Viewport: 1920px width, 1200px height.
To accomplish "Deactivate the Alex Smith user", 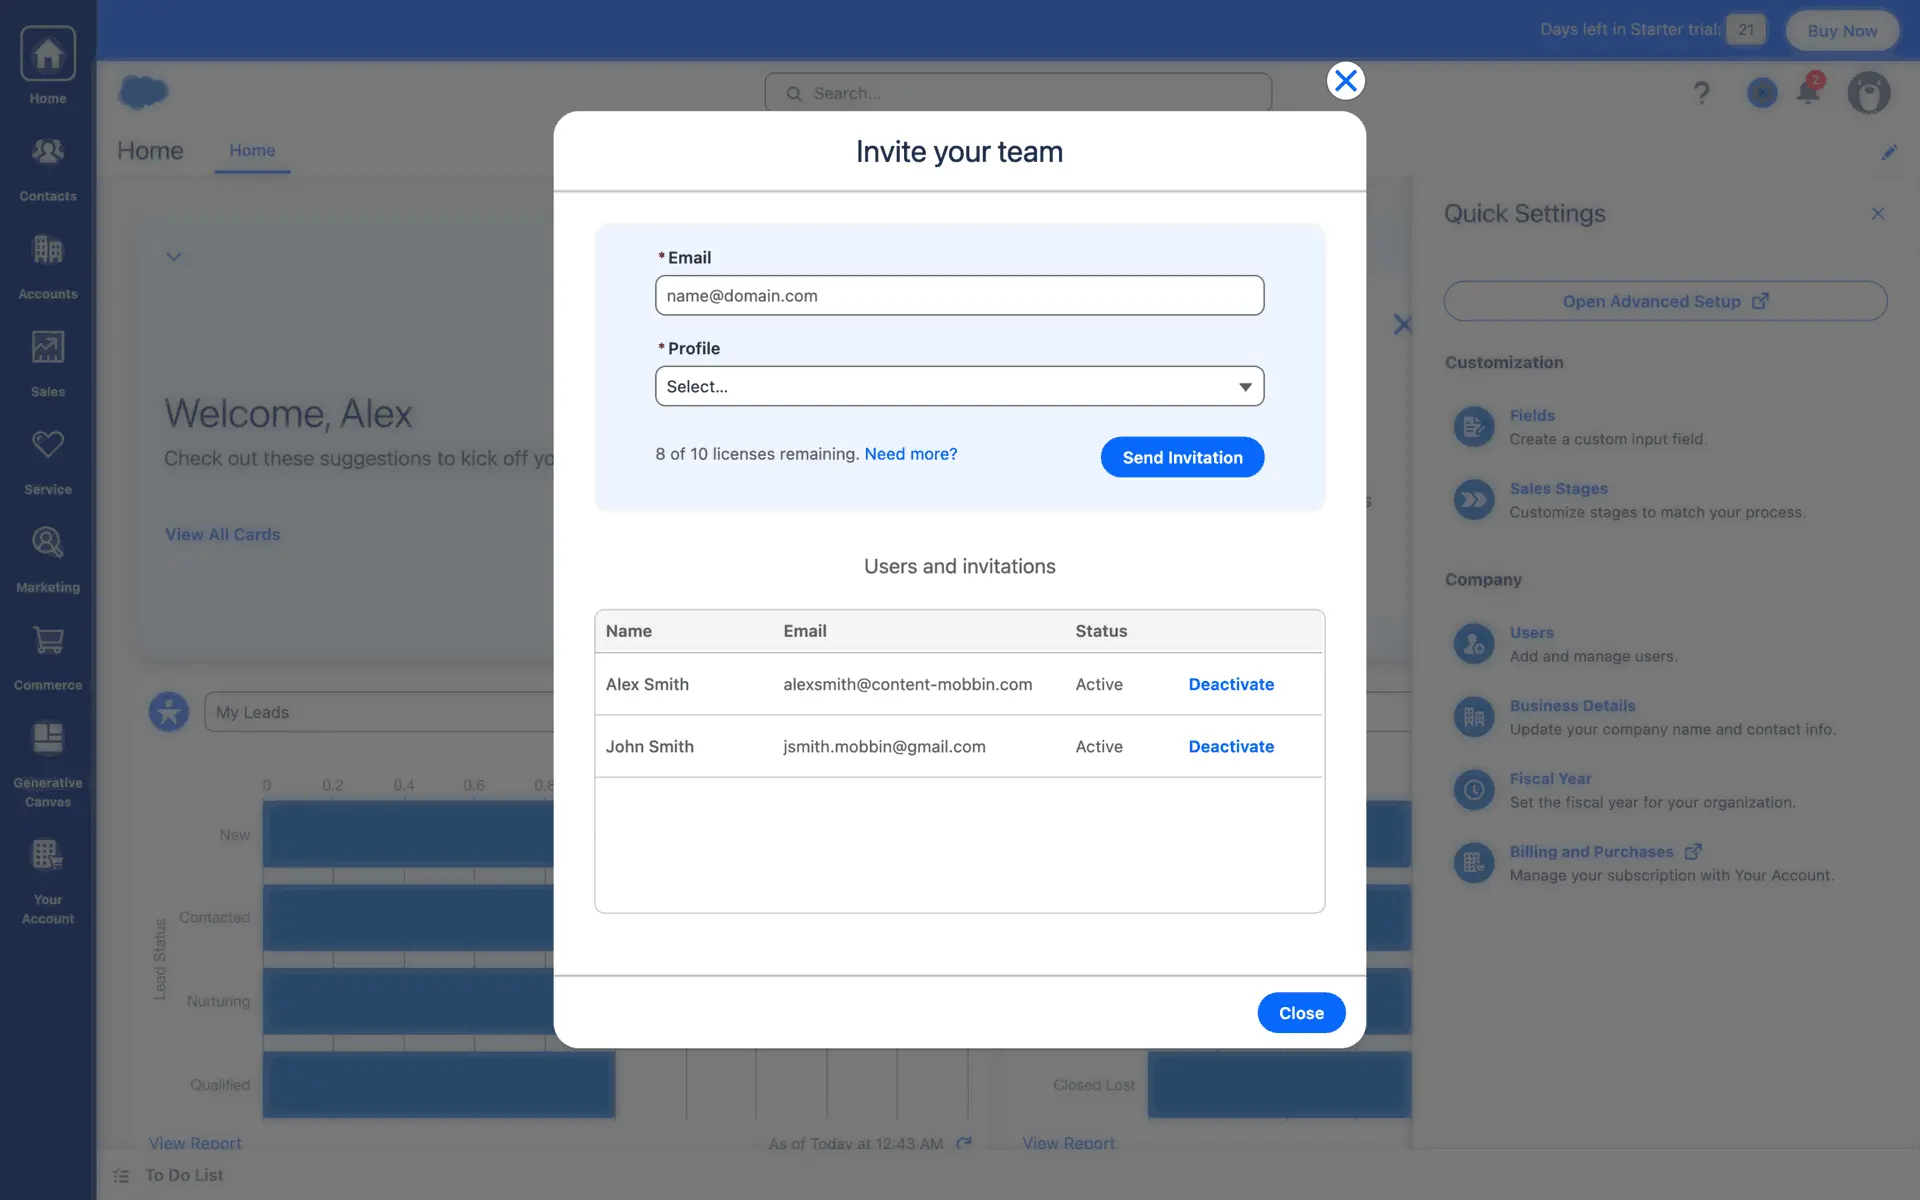I will tap(1230, 685).
